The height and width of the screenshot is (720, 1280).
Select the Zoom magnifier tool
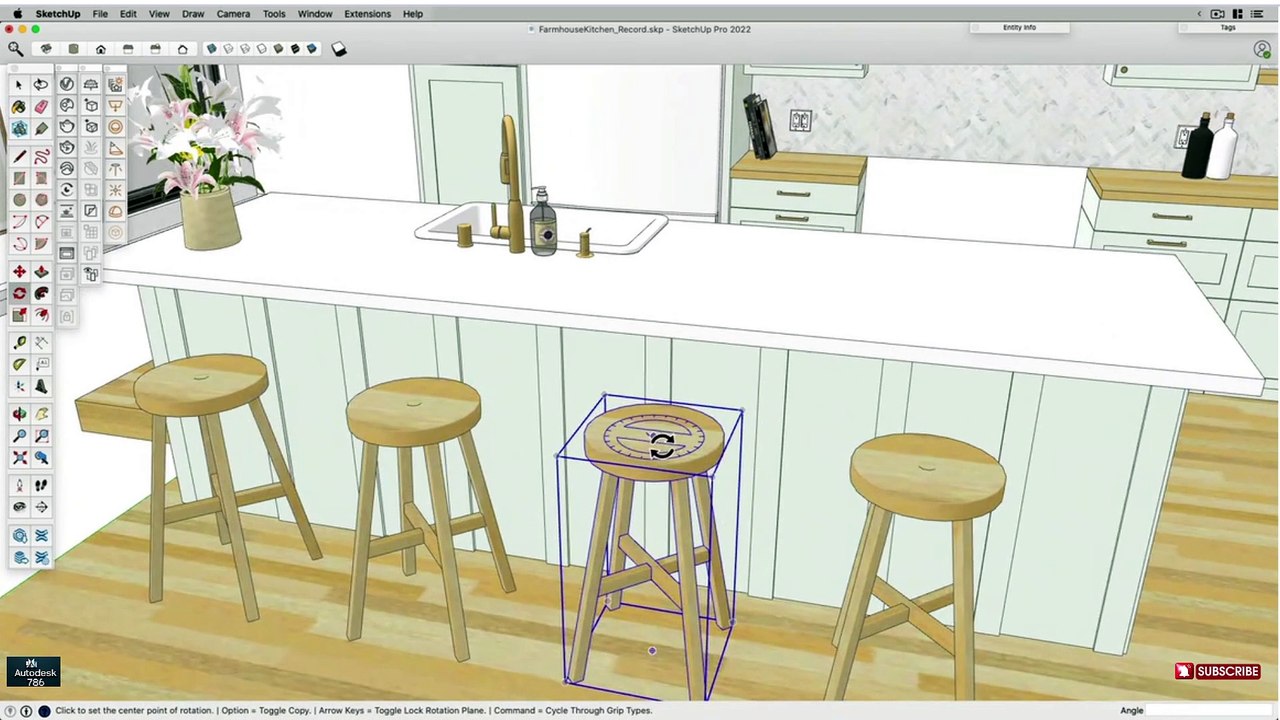19,436
